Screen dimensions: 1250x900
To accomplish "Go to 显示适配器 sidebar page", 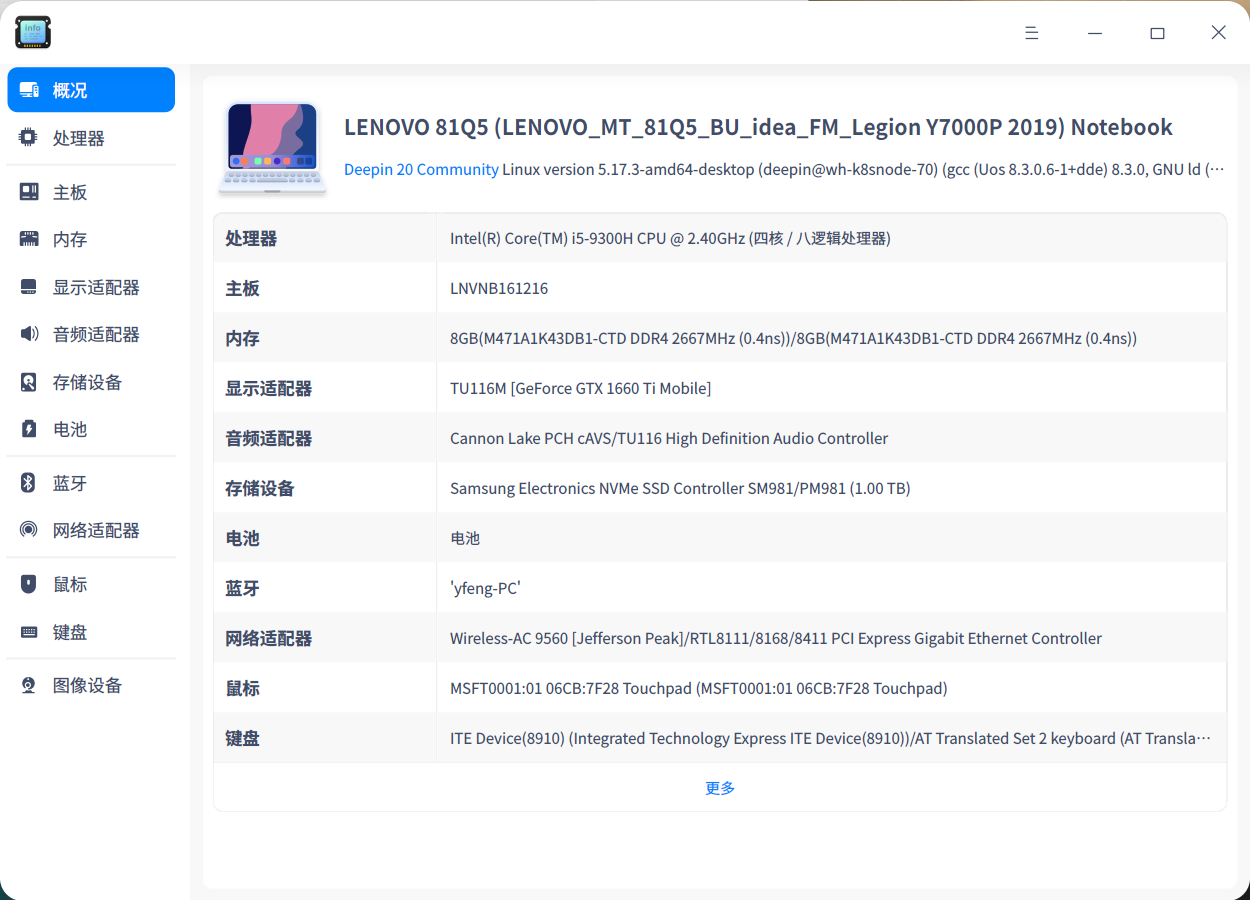I will (x=91, y=287).
